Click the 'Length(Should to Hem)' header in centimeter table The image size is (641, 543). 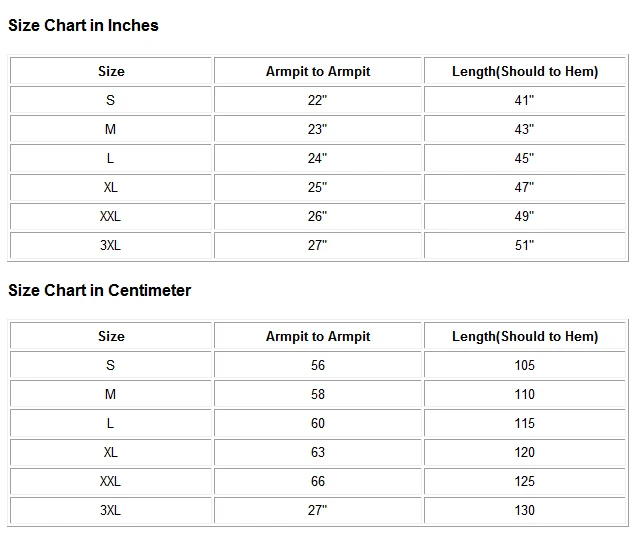[x=525, y=336]
